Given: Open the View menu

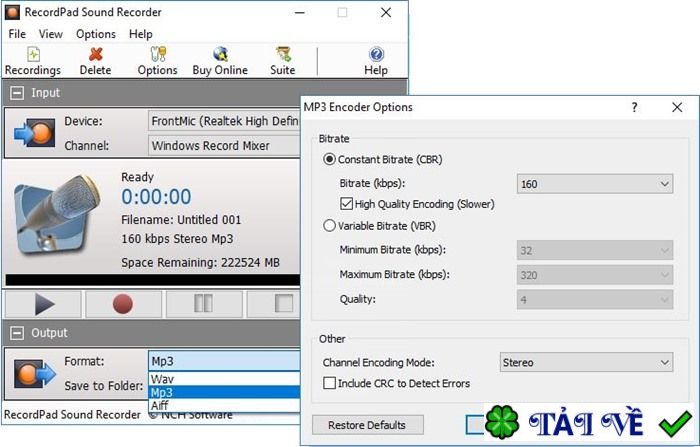Looking at the screenshot, I should click(x=50, y=34).
